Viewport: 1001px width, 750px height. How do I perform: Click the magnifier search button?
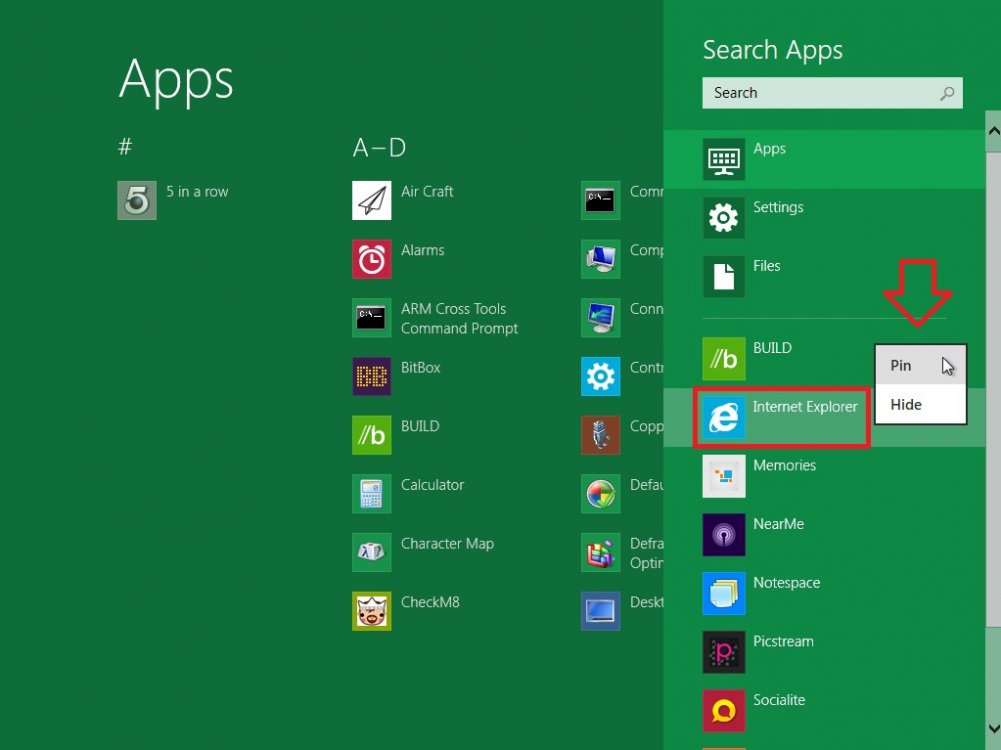pyautogui.click(x=947, y=93)
